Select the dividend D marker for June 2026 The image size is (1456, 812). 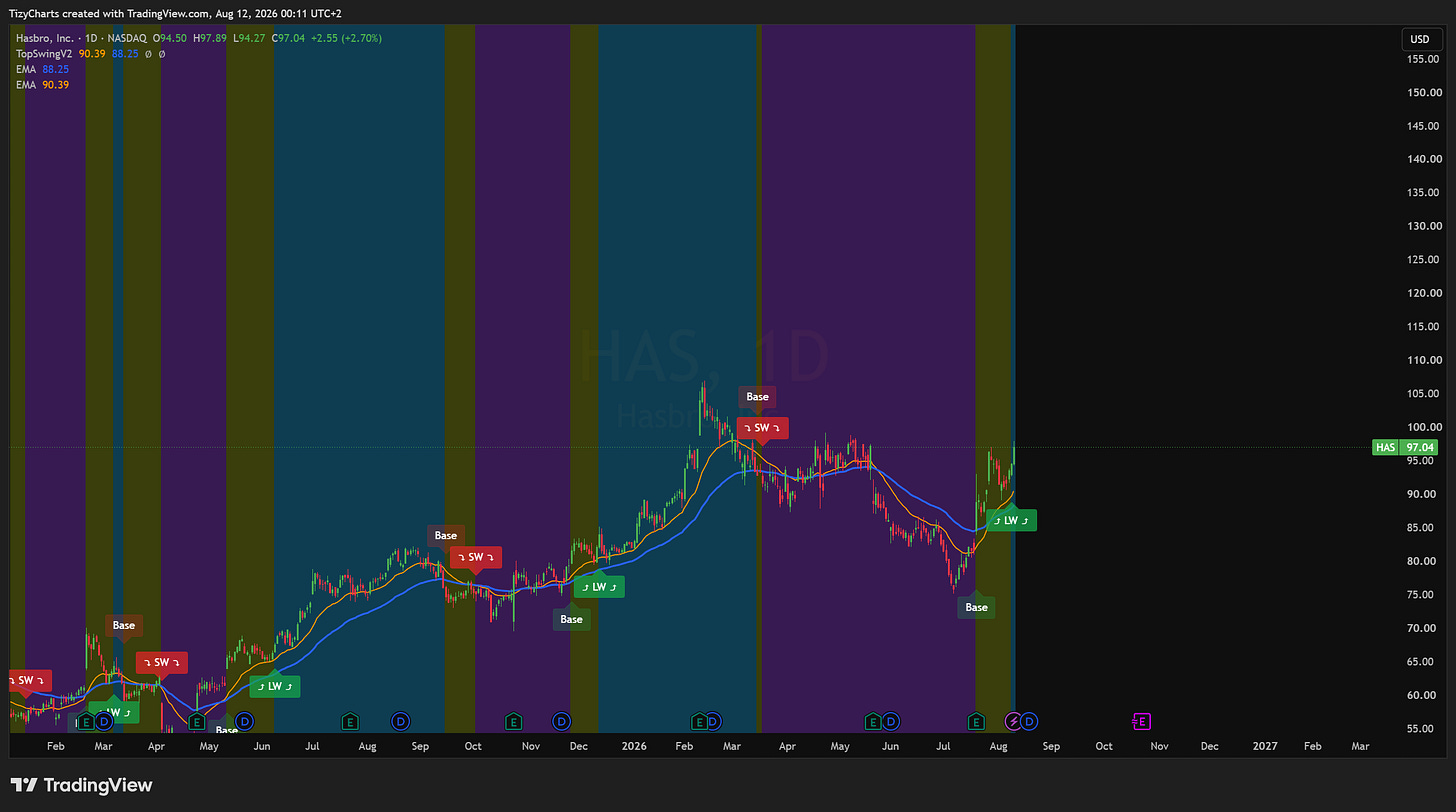891,721
